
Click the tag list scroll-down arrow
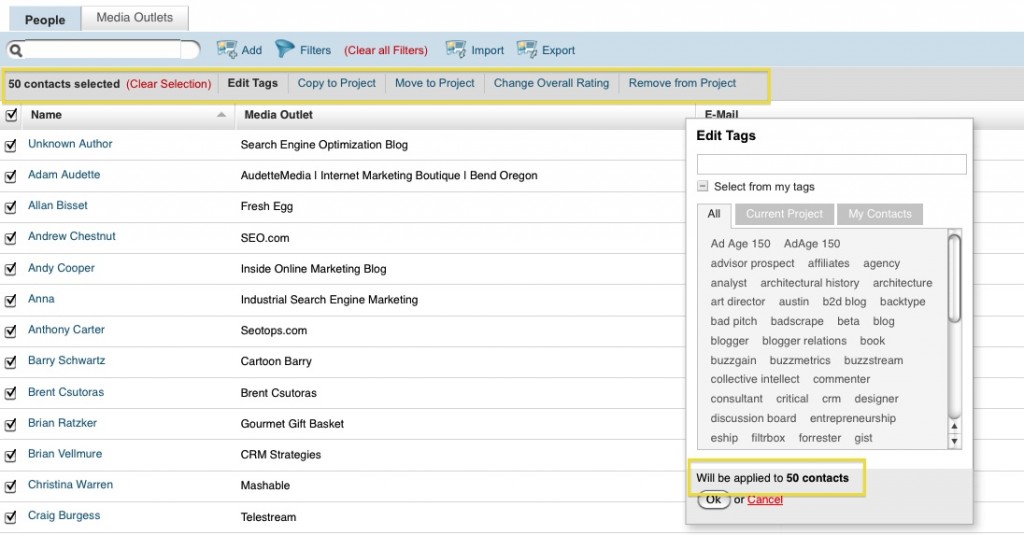pos(954,441)
